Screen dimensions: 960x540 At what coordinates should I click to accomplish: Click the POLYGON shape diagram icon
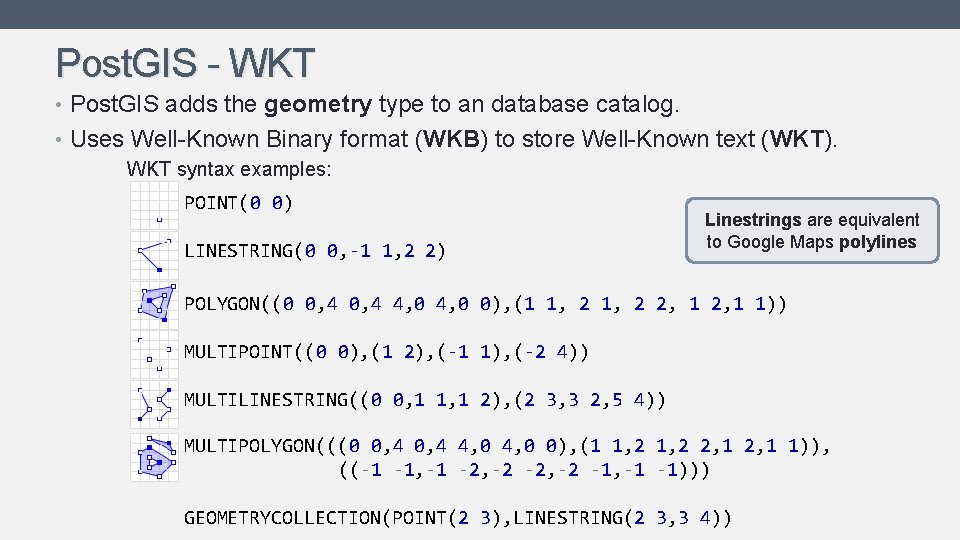(x=154, y=303)
